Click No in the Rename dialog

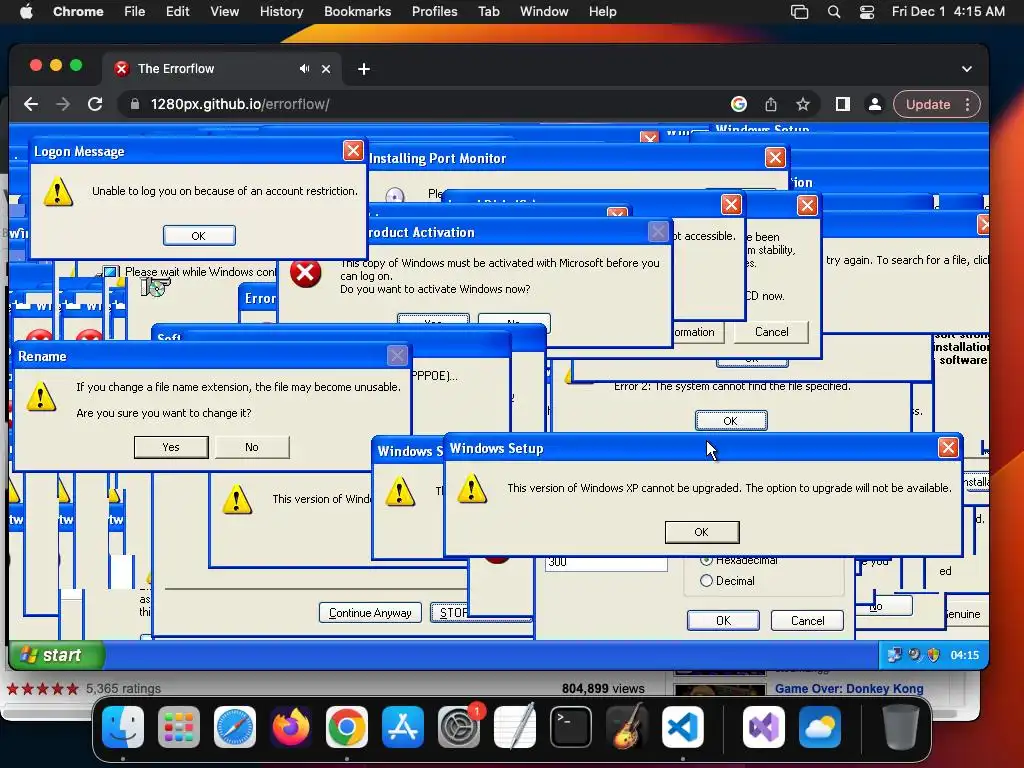(x=252, y=447)
